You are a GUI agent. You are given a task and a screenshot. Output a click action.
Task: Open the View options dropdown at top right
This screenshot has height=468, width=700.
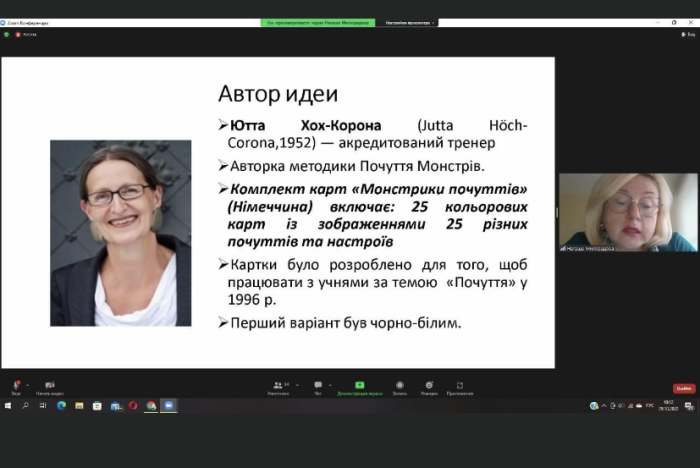tap(689, 34)
